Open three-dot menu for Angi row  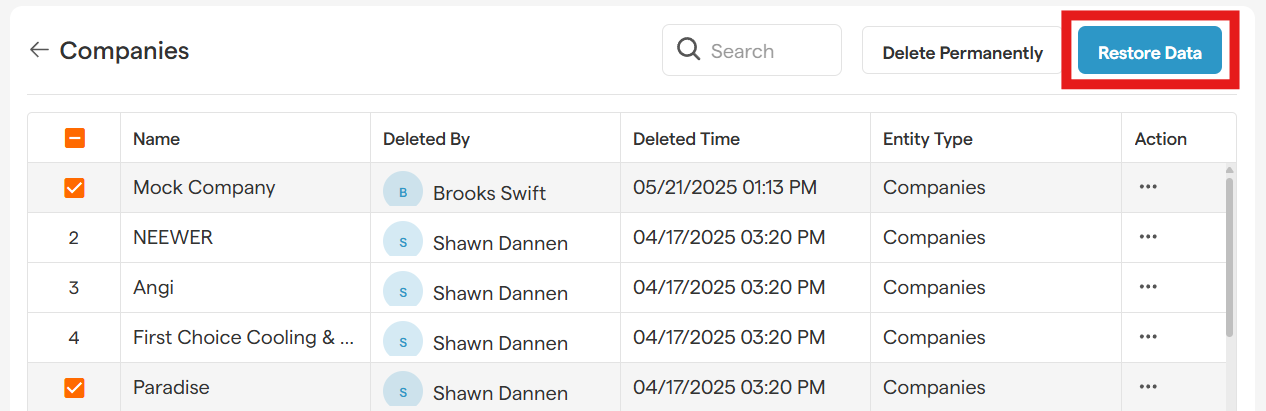pyautogui.click(x=1148, y=287)
